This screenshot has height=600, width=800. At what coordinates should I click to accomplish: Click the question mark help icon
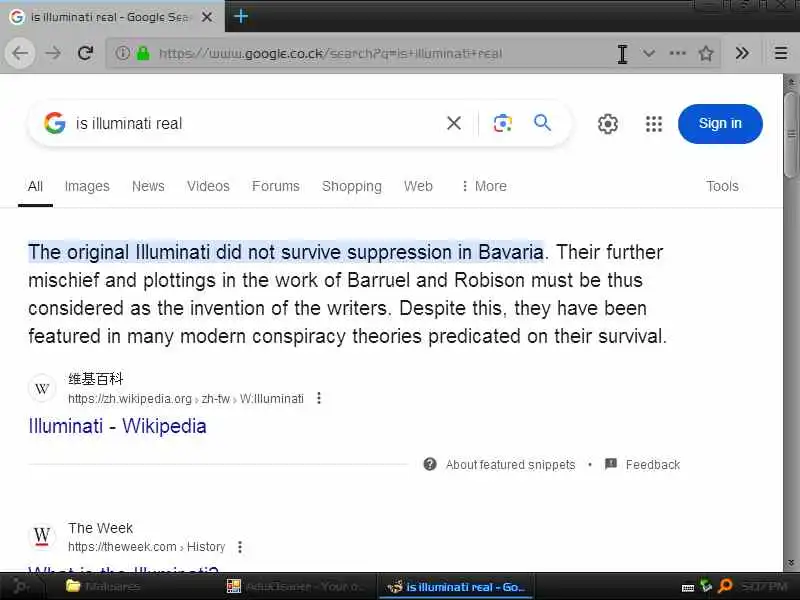tap(430, 464)
